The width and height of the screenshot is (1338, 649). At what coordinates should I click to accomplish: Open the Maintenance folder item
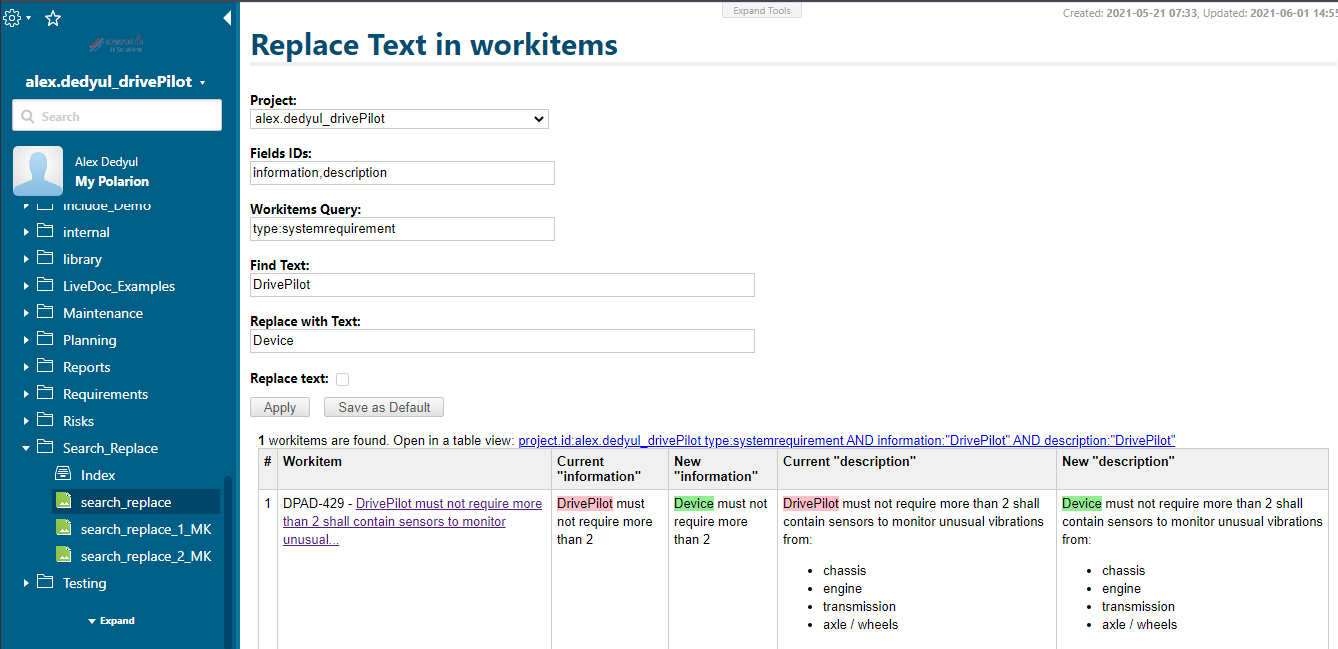[x=103, y=313]
